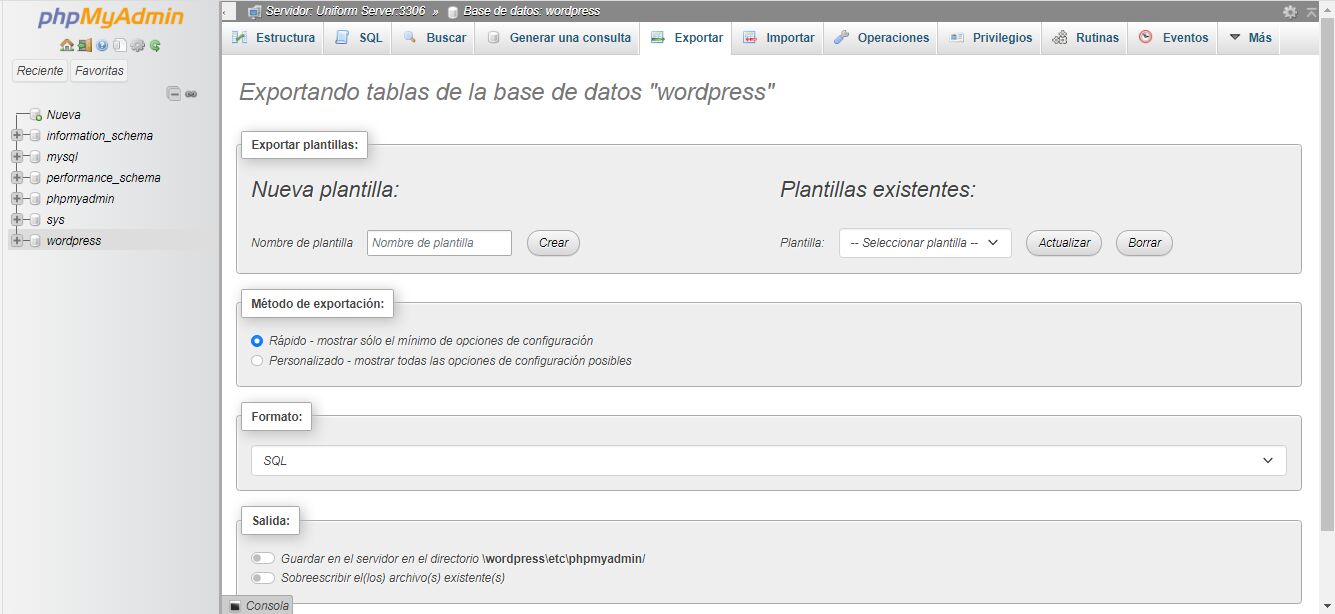Open the Formato dropdown showing SQL

coord(770,460)
